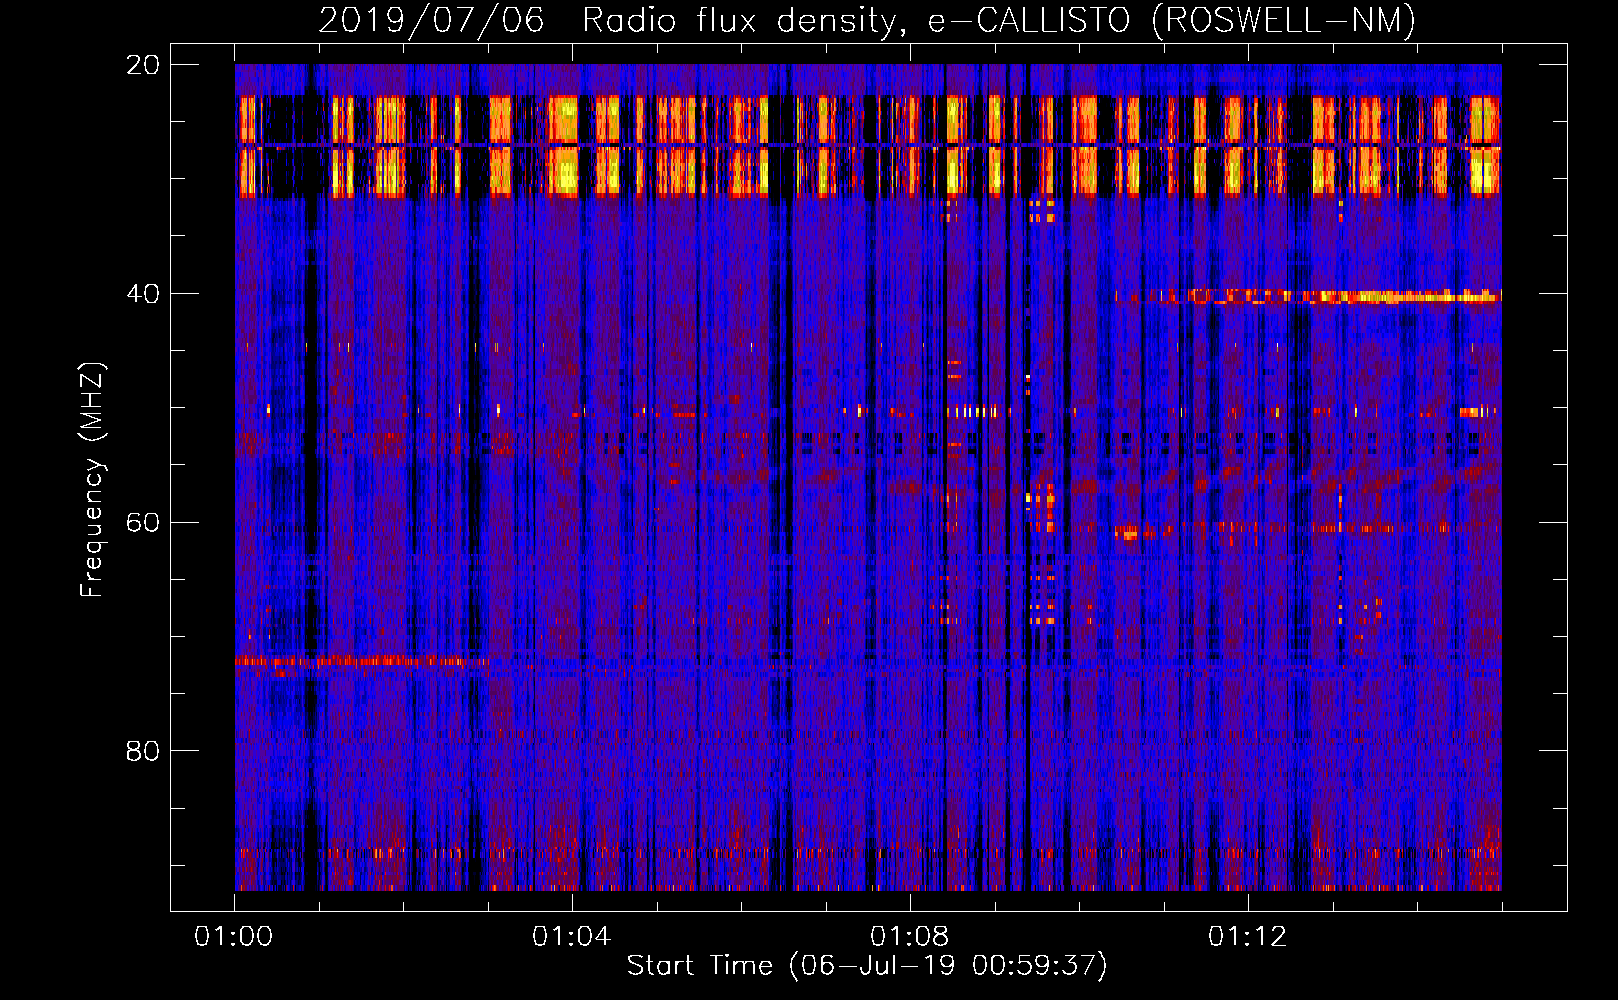Click the red horizontal band near 72 MHz at left
Image resolution: width=1618 pixels, height=1000 pixels.
click(x=362, y=661)
